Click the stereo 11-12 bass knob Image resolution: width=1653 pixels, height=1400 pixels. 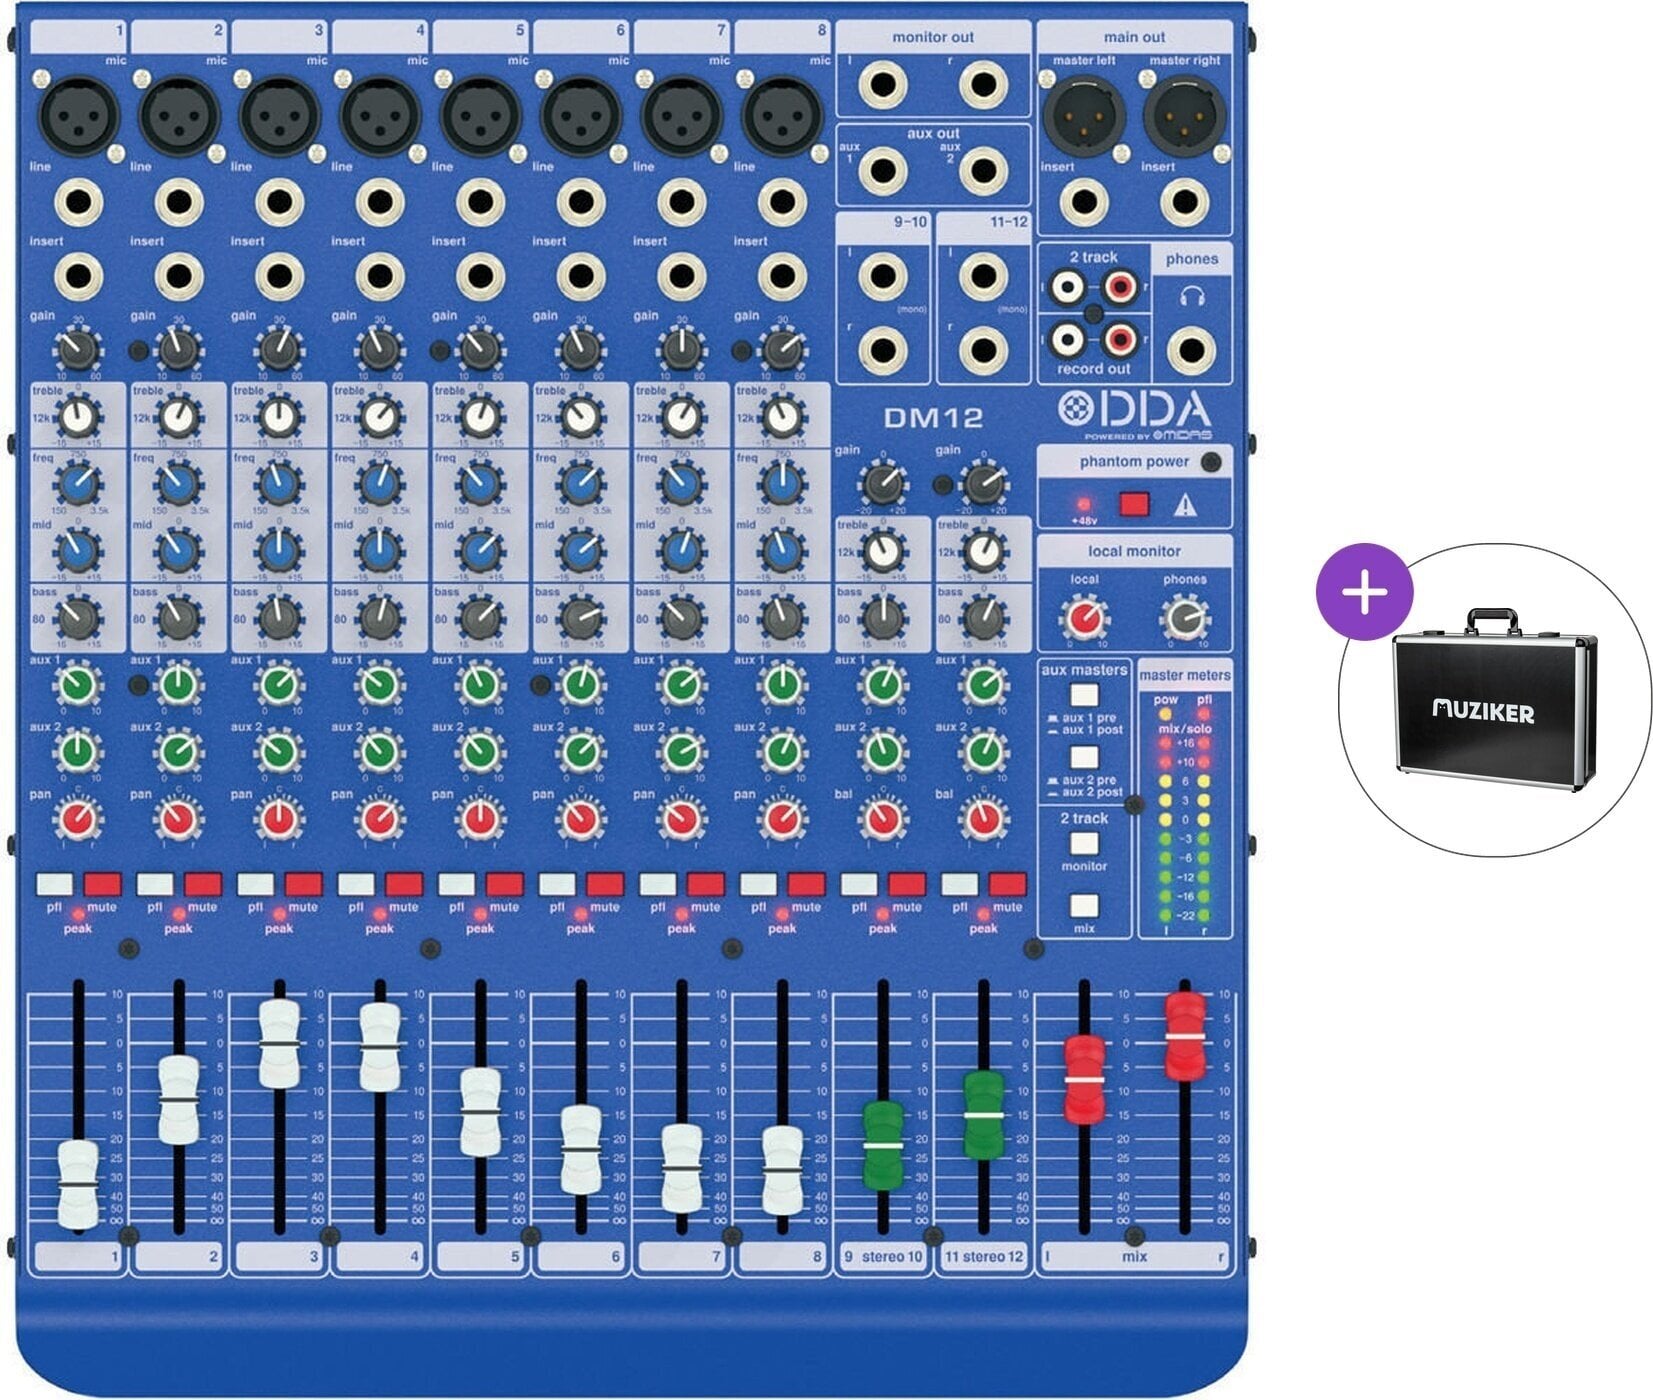point(983,619)
